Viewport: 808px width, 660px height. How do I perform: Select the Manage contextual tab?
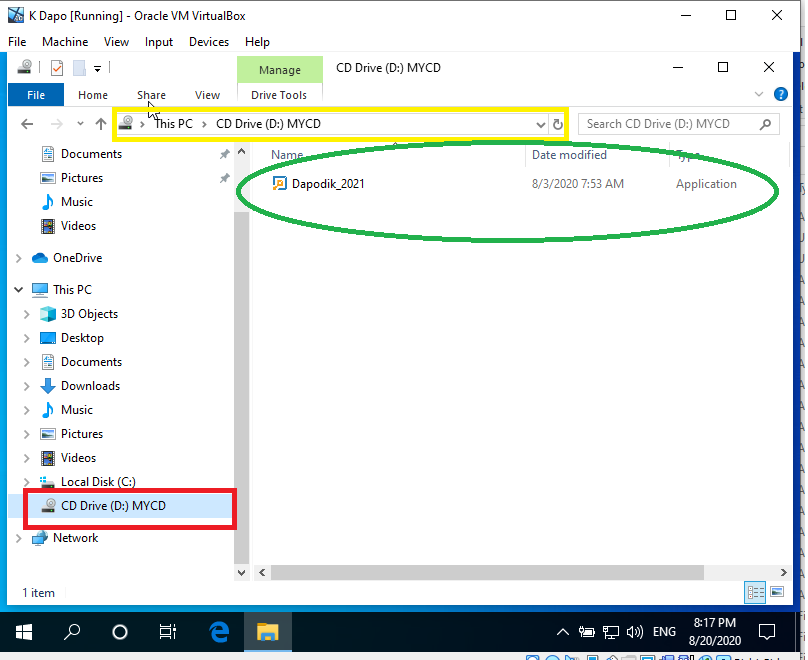tap(280, 70)
